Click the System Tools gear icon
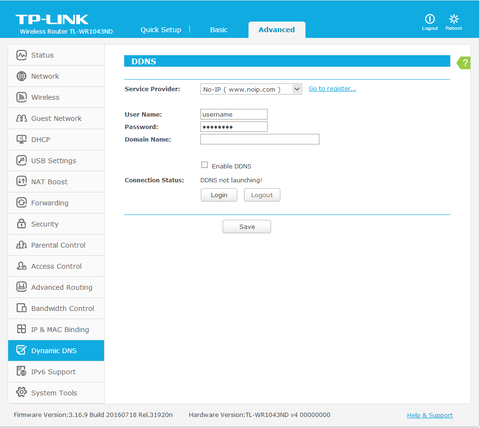 pos(21,392)
